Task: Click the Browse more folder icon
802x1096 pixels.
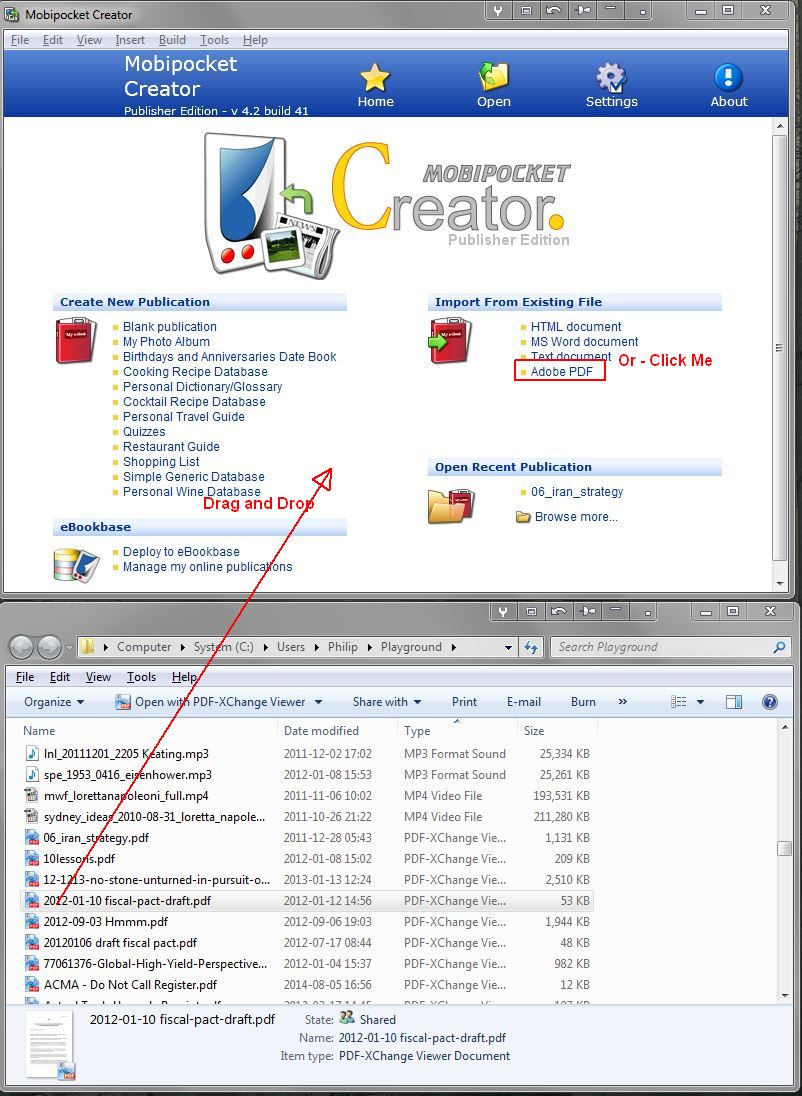Action: 522,517
